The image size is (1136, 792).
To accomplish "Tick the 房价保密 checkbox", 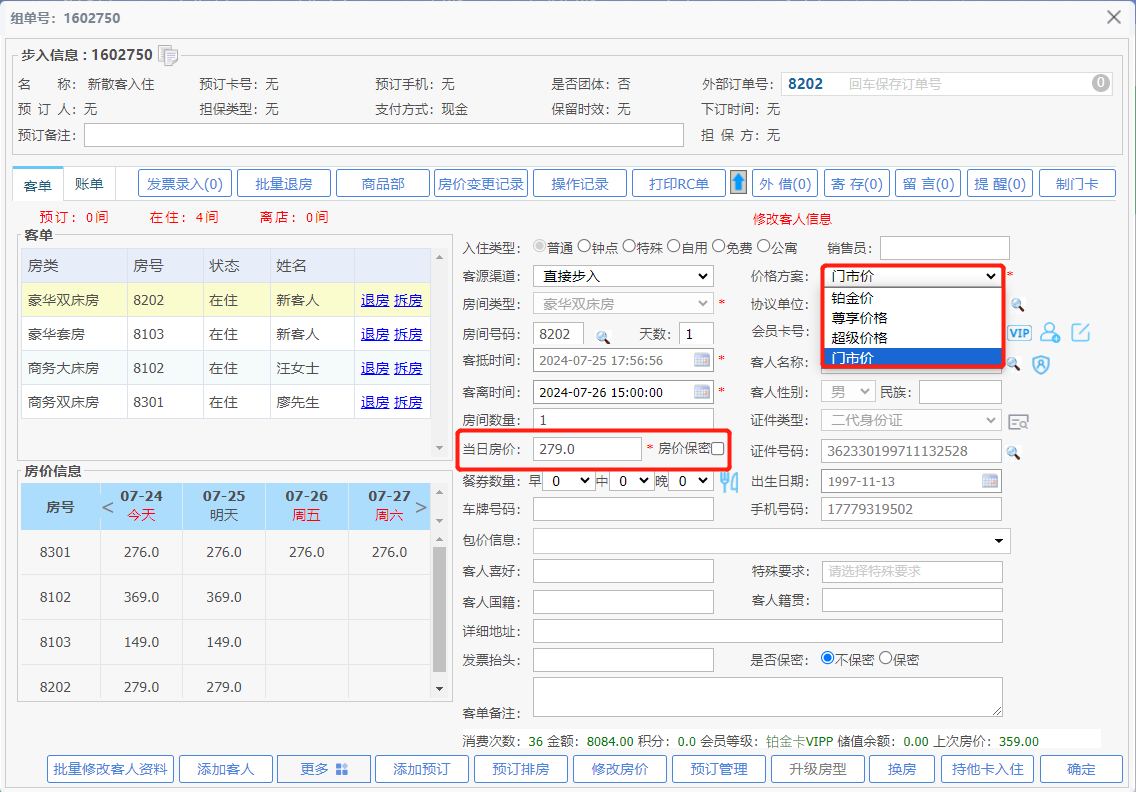I will click(x=717, y=449).
